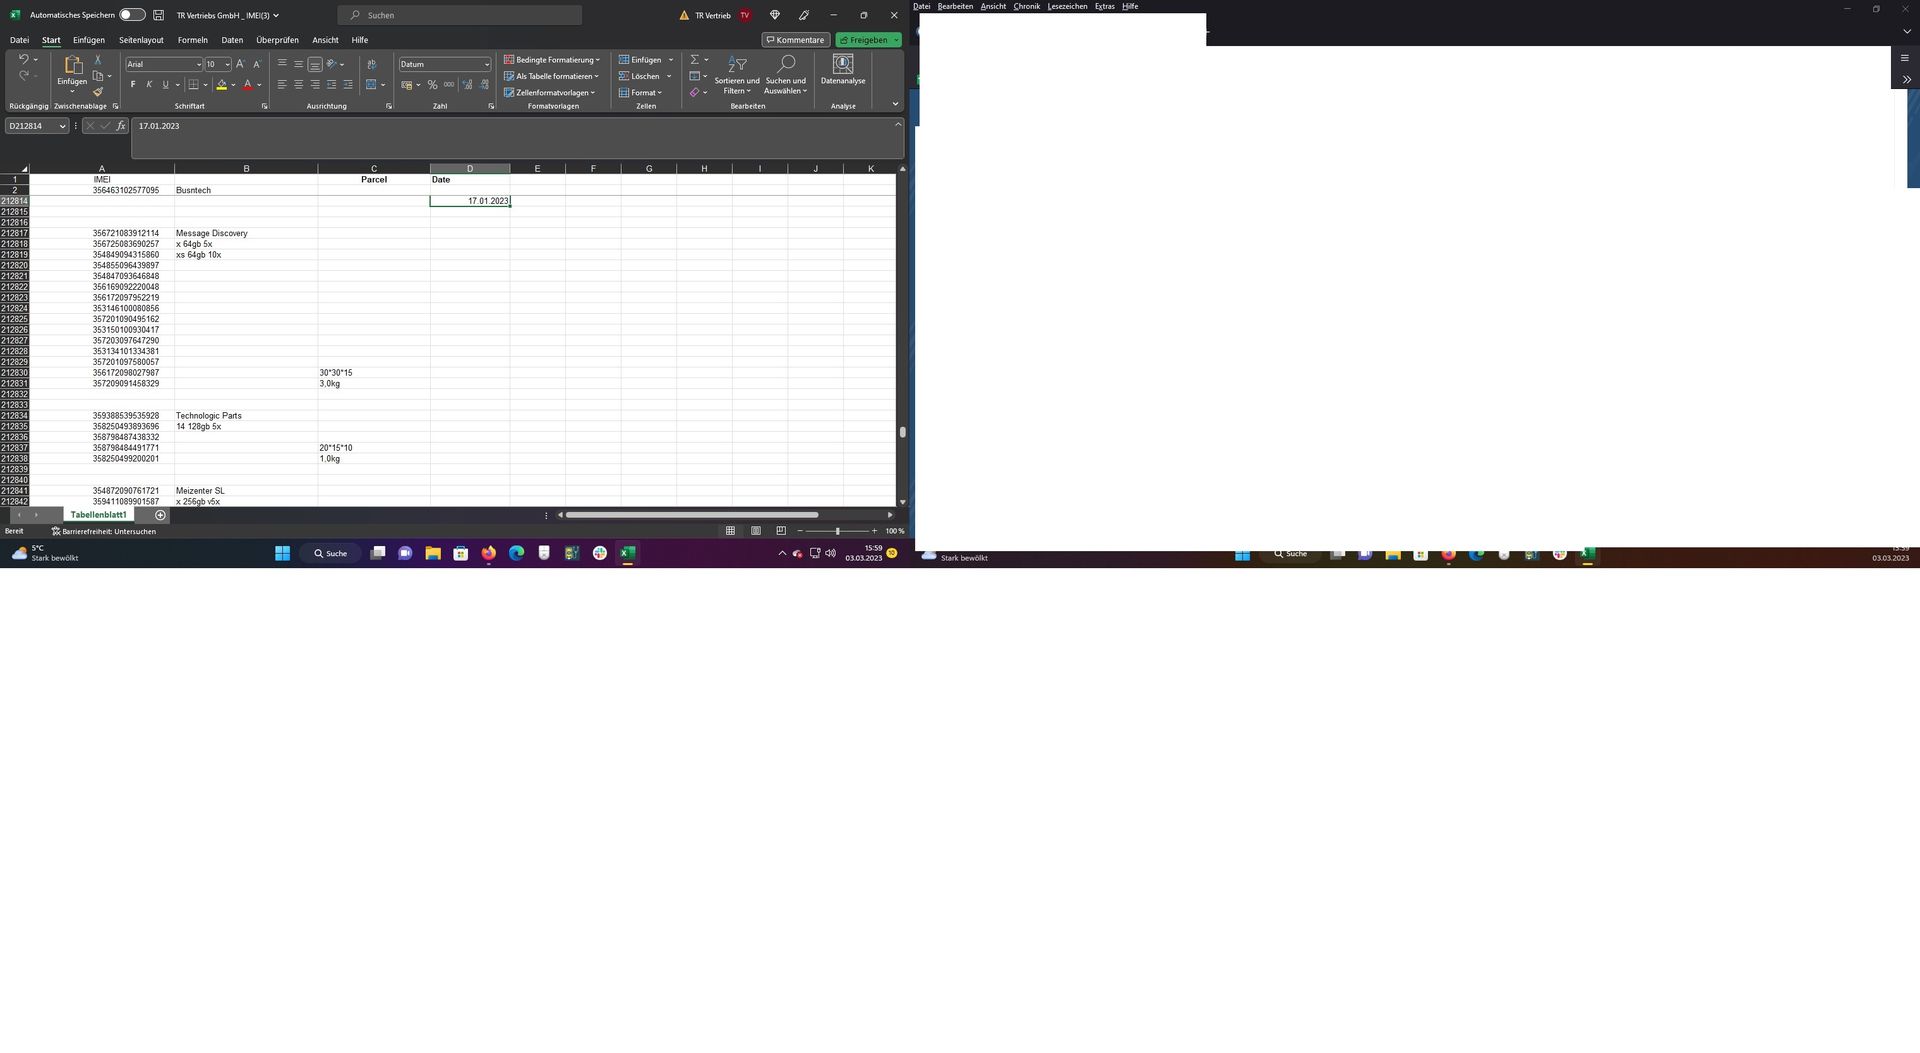The height and width of the screenshot is (1053, 1920).
Task: Click the Firefox icon in taskbar
Action: [x=488, y=553]
